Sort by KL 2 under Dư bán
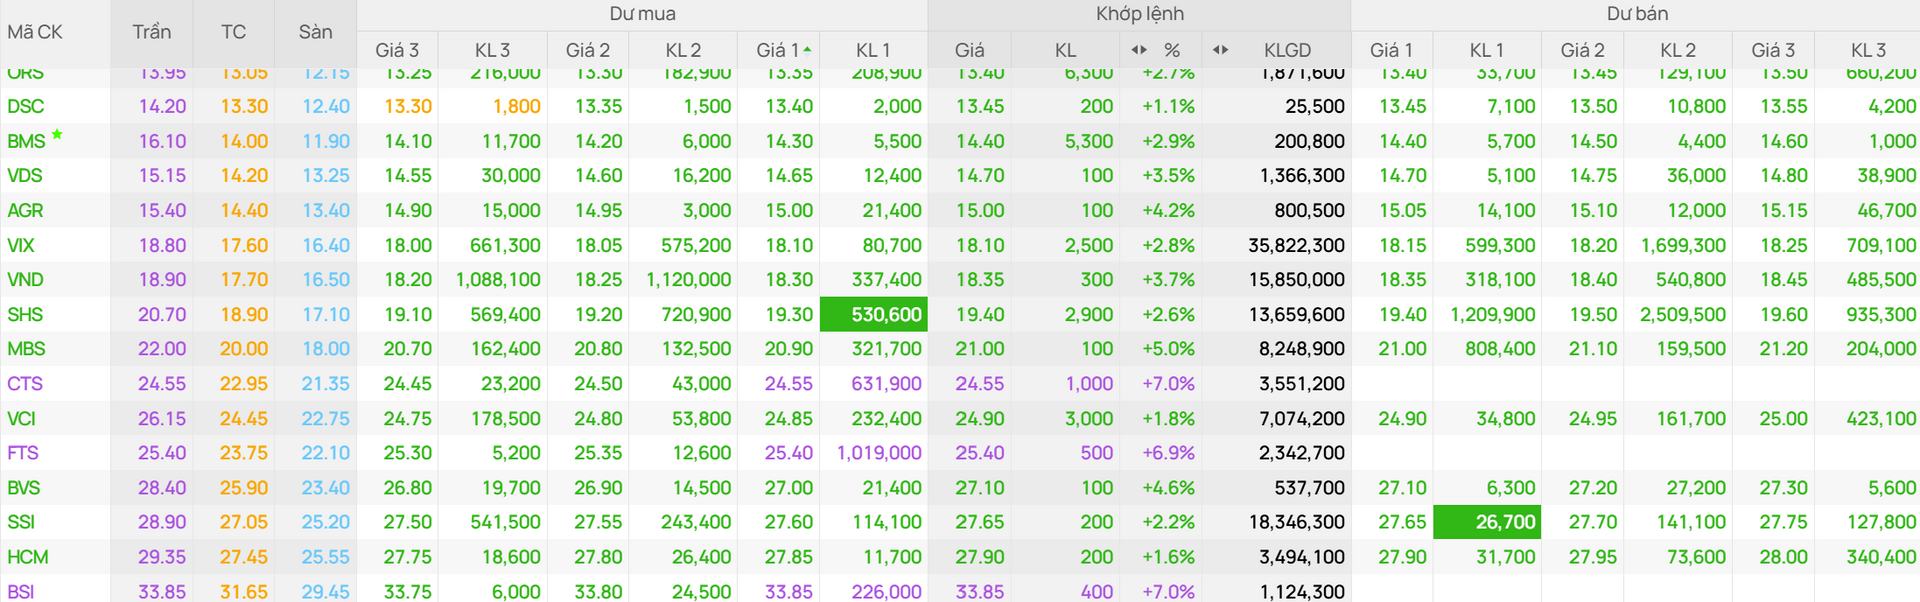 pyautogui.click(x=1677, y=50)
